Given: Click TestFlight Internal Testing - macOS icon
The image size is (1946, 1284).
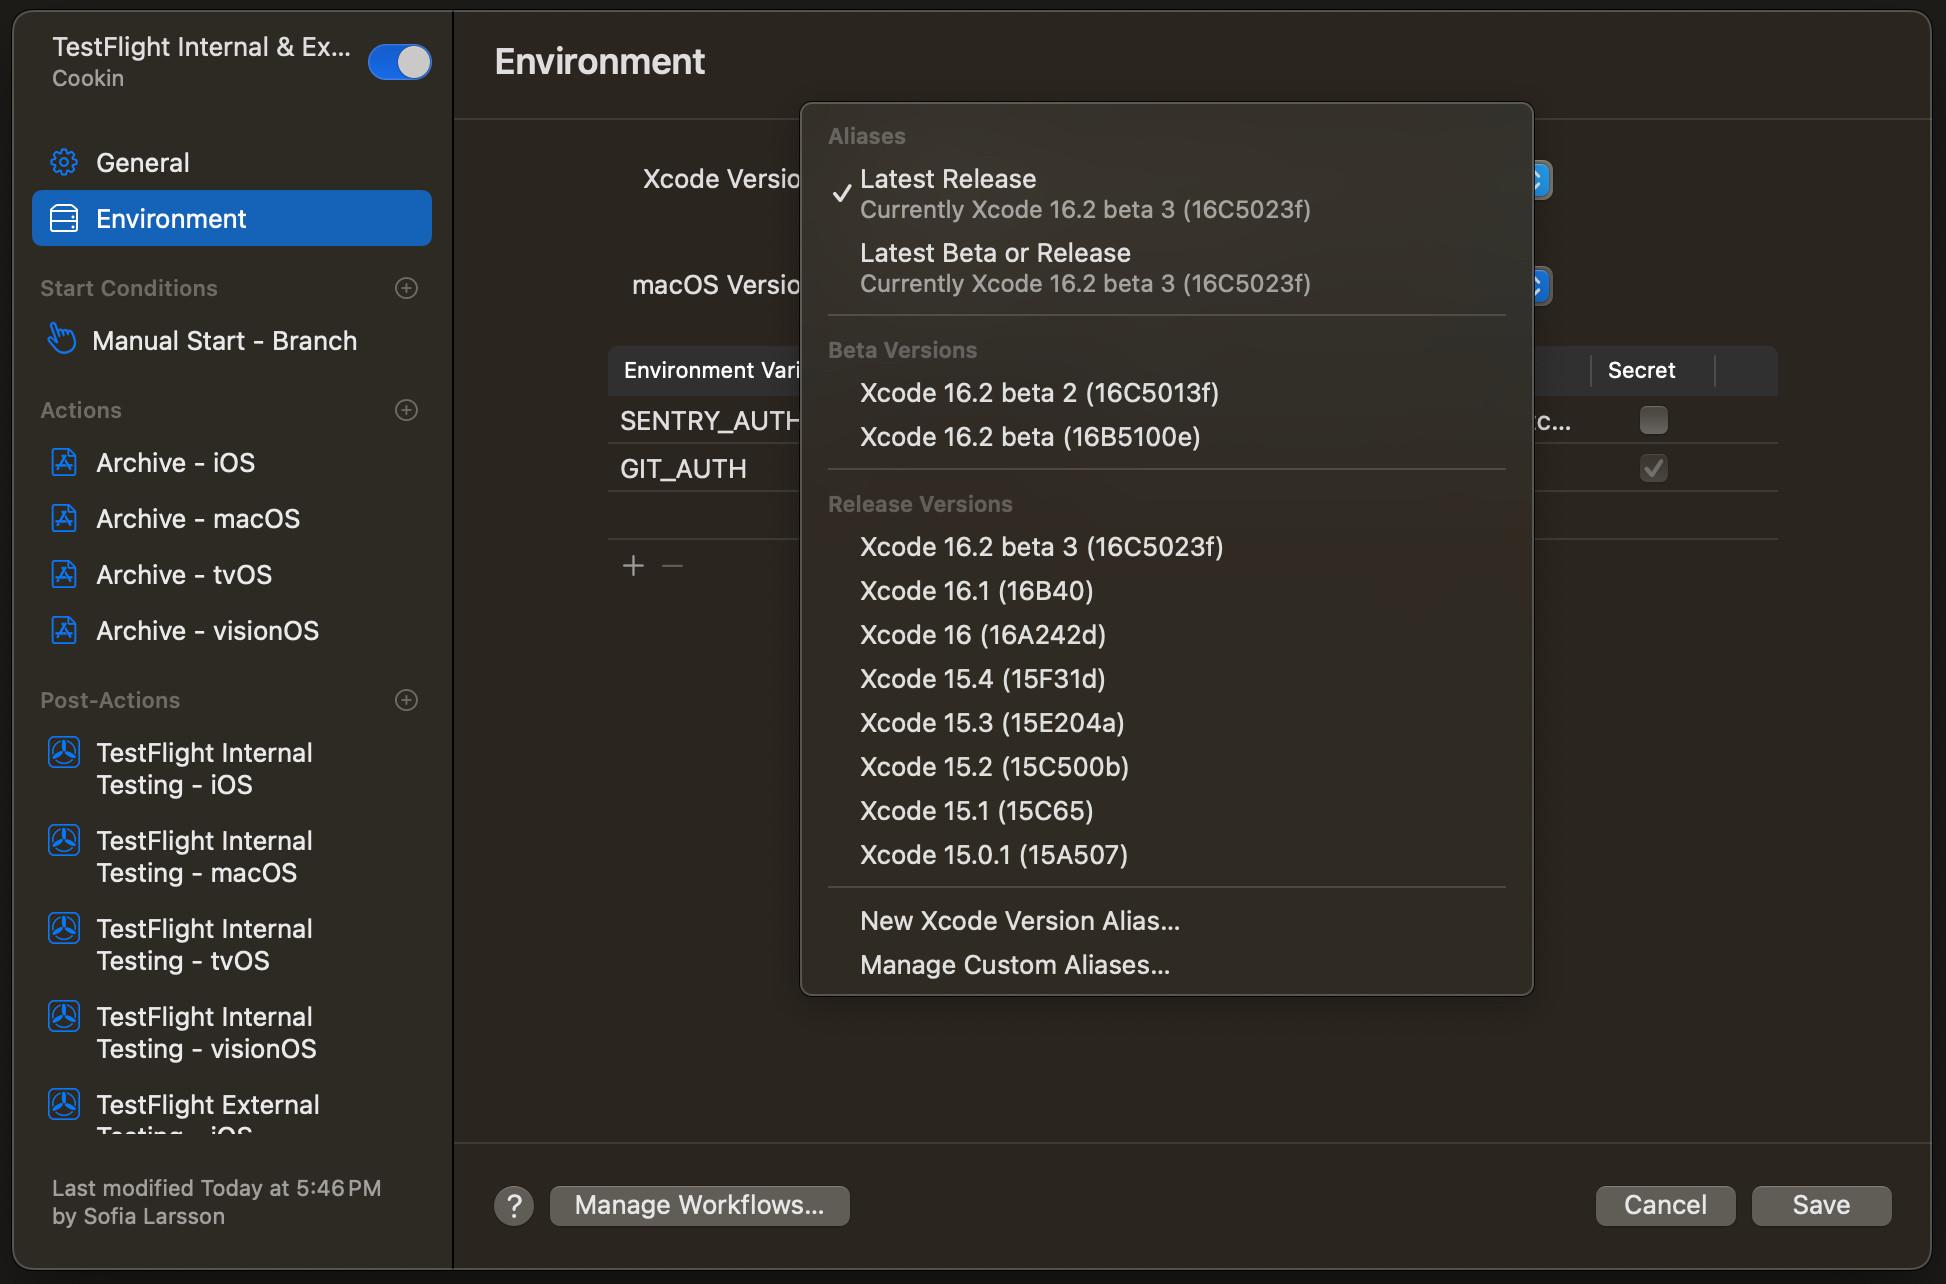Looking at the screenshot, I should 64,840.
